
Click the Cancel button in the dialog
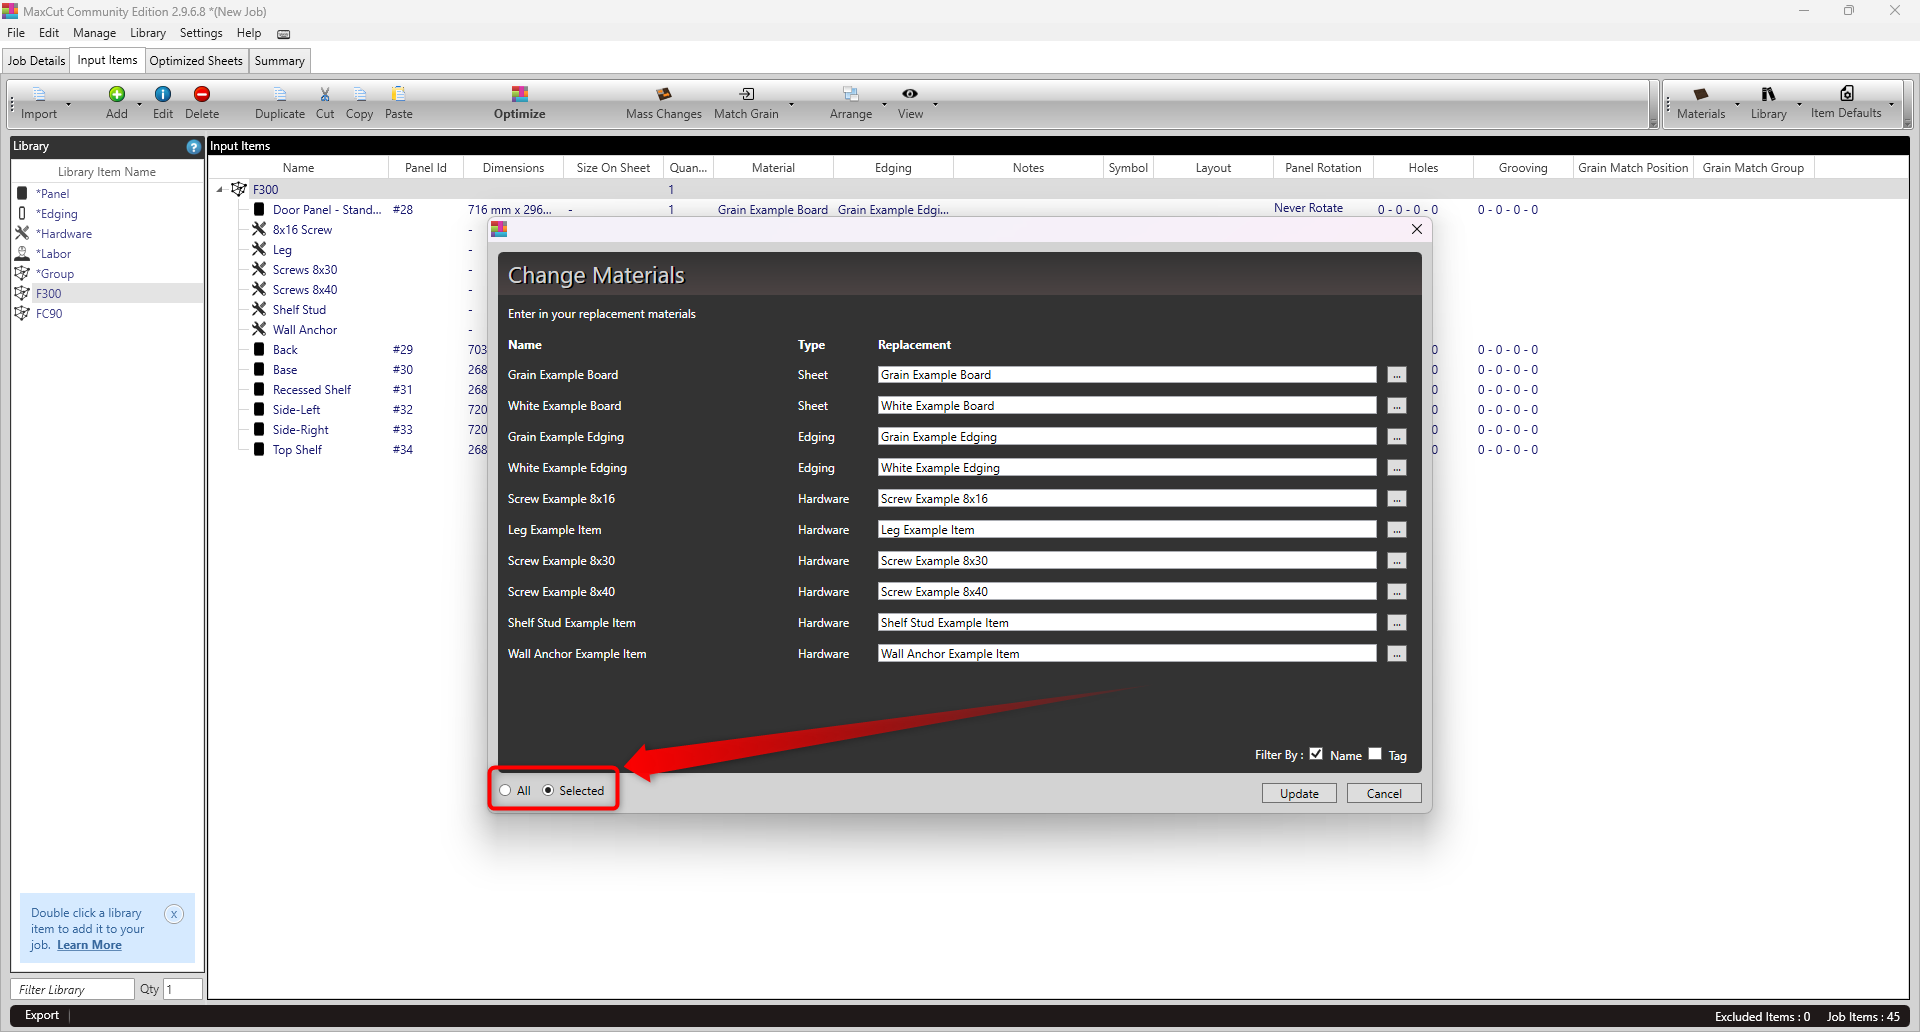tap(1384, 793)
